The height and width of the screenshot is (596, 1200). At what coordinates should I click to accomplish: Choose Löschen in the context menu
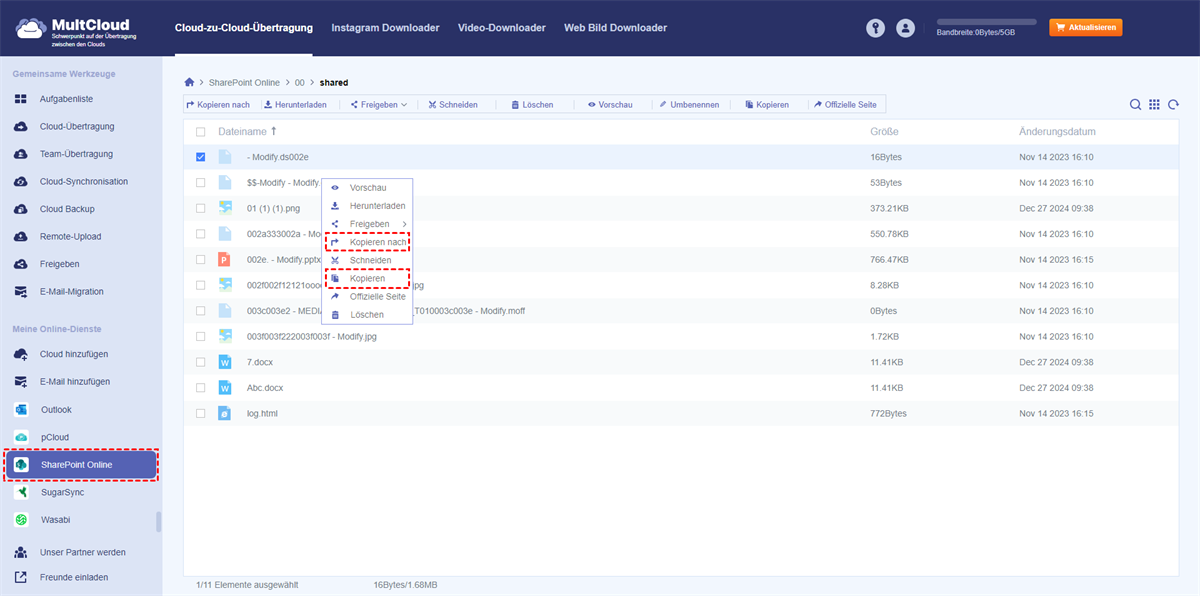point(368,315)
